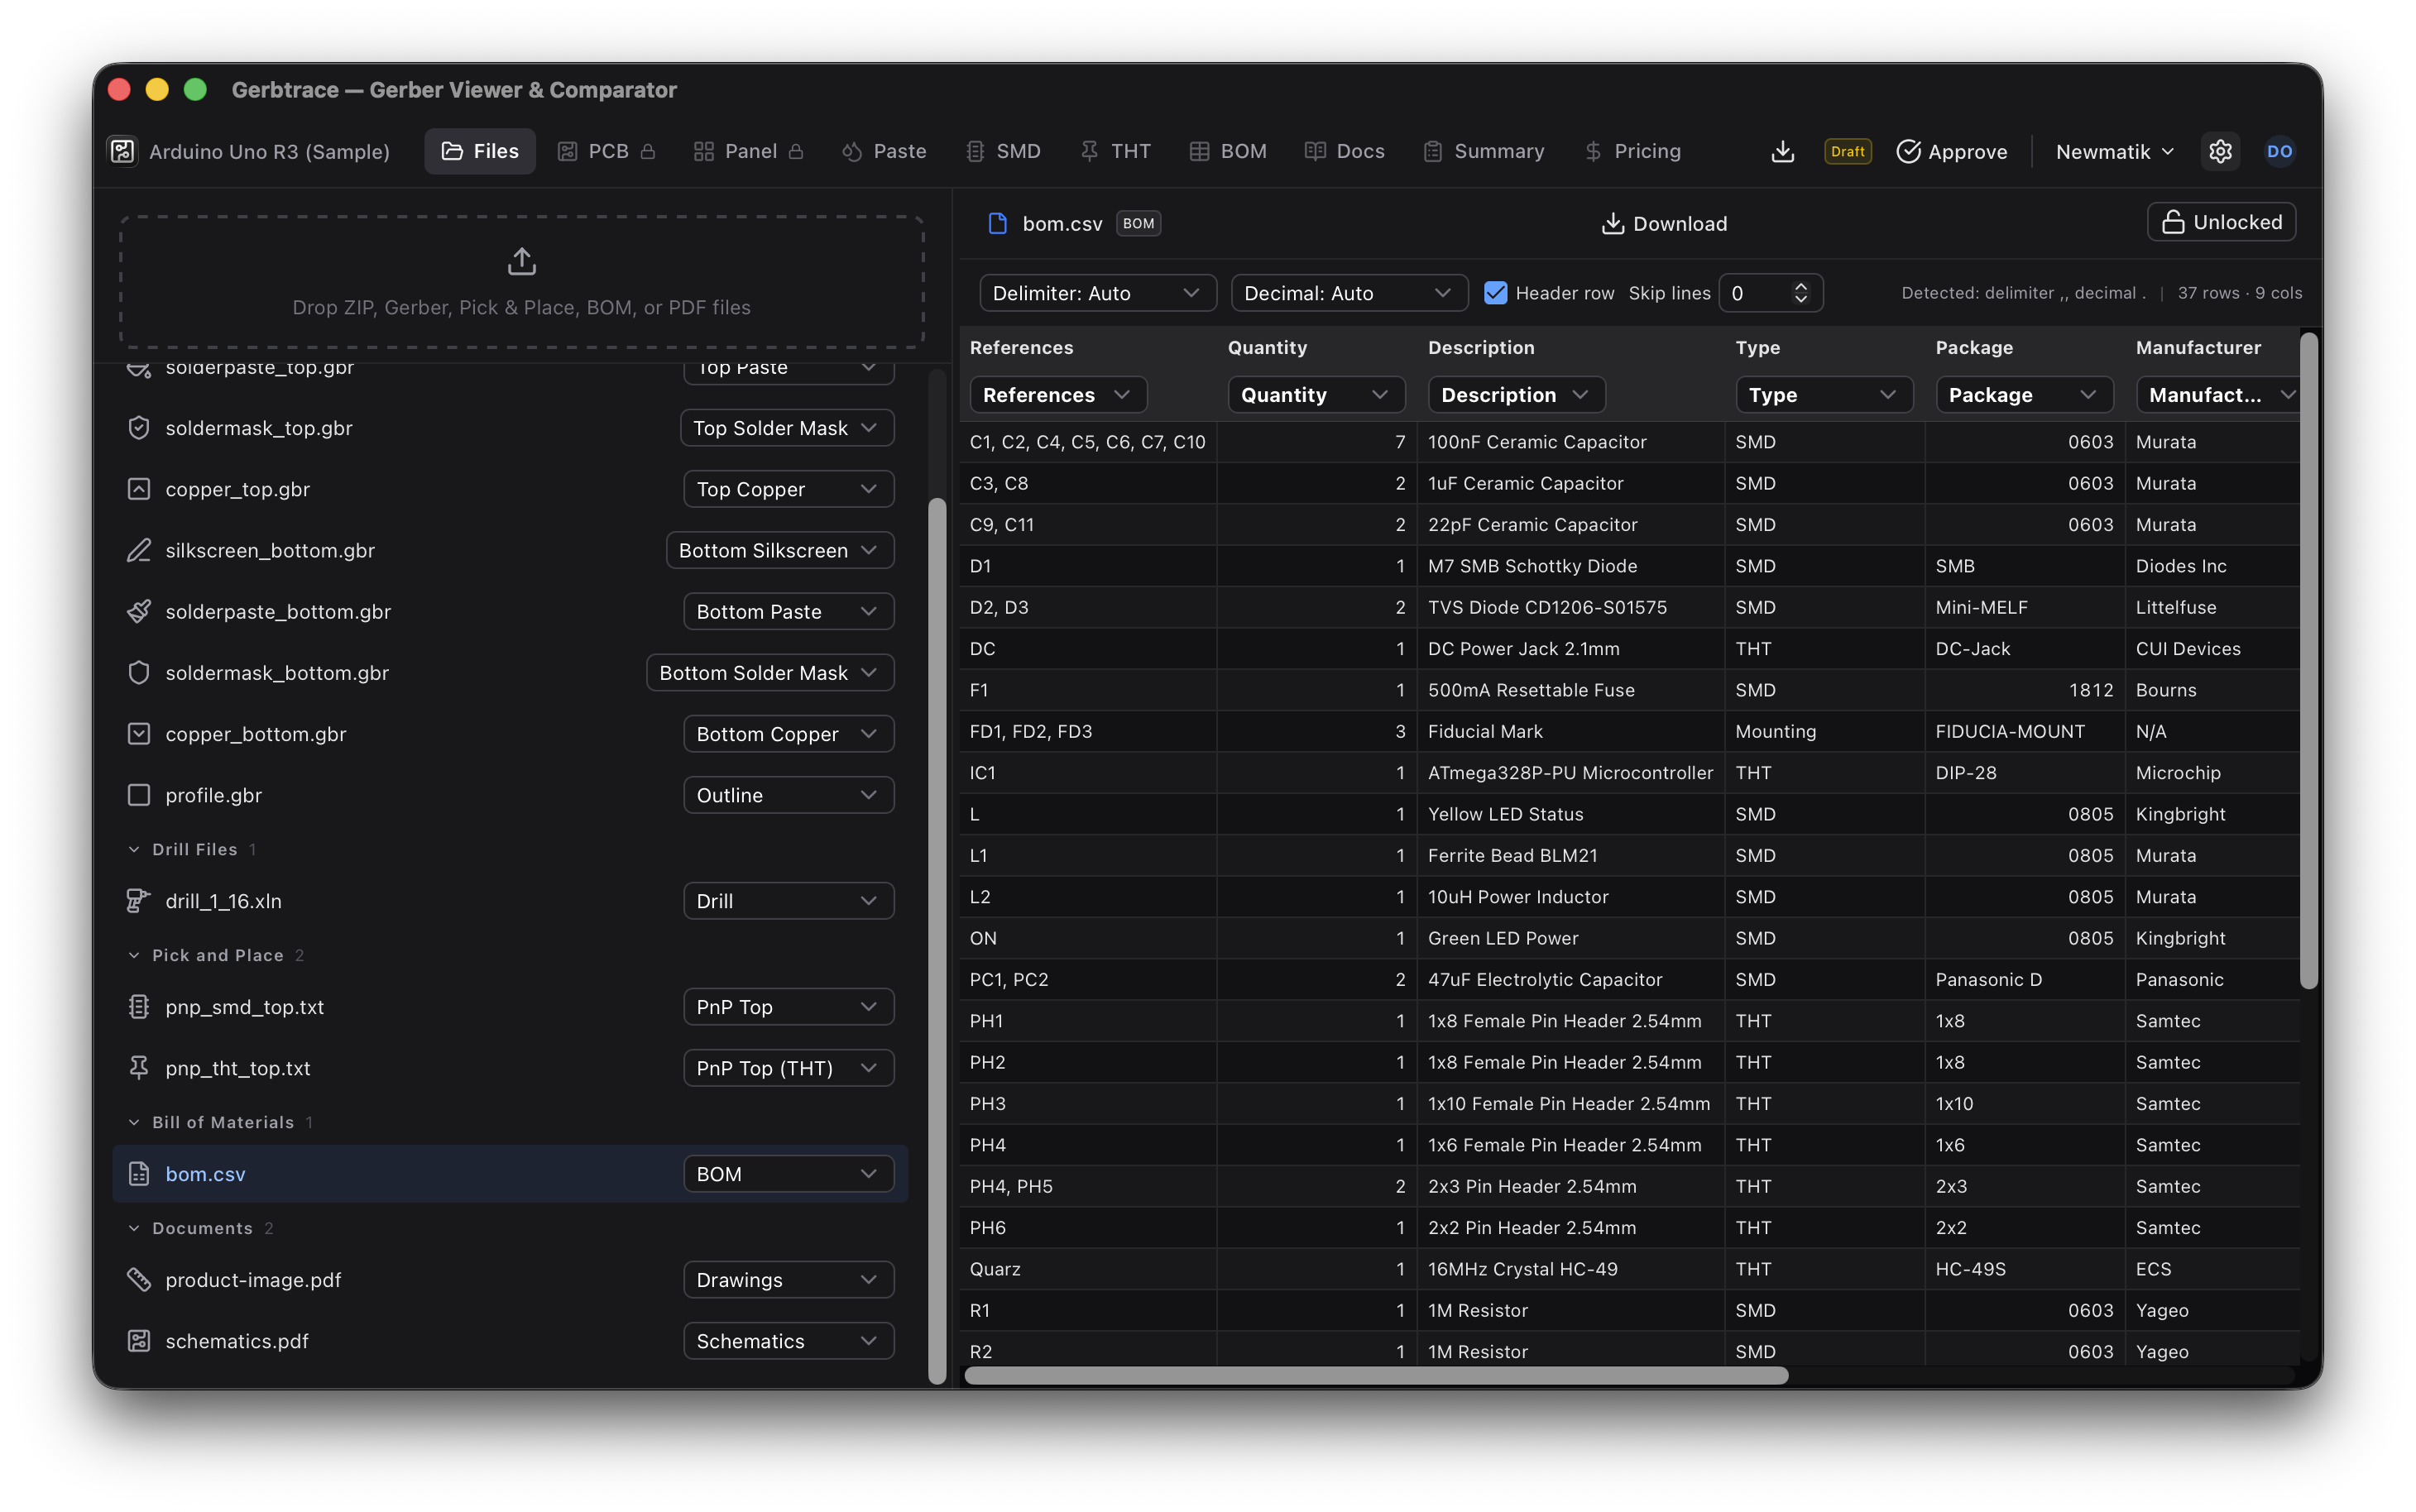The height and width of the screenshot is (1512, 2416).
Task: Click the drill_1_16.xln drill icon
Action: tap(139, 901)
